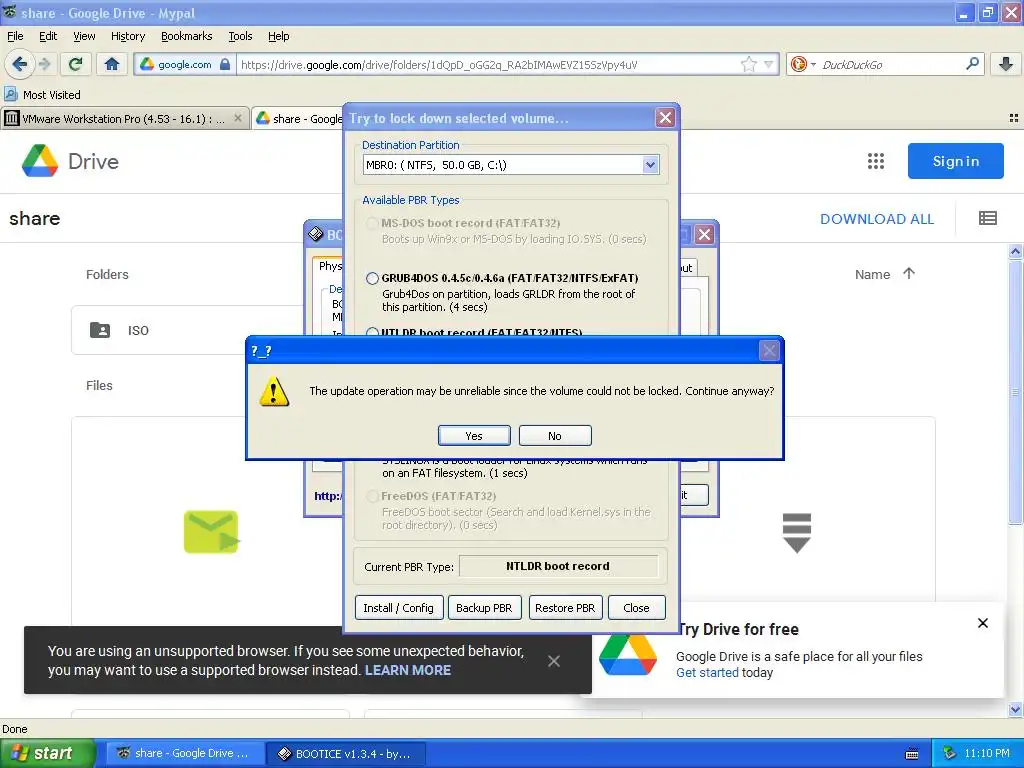Screen dimensions: 1024x768
Task: Bookmark this page with the star icon
Action: click(x=748, y=64)
